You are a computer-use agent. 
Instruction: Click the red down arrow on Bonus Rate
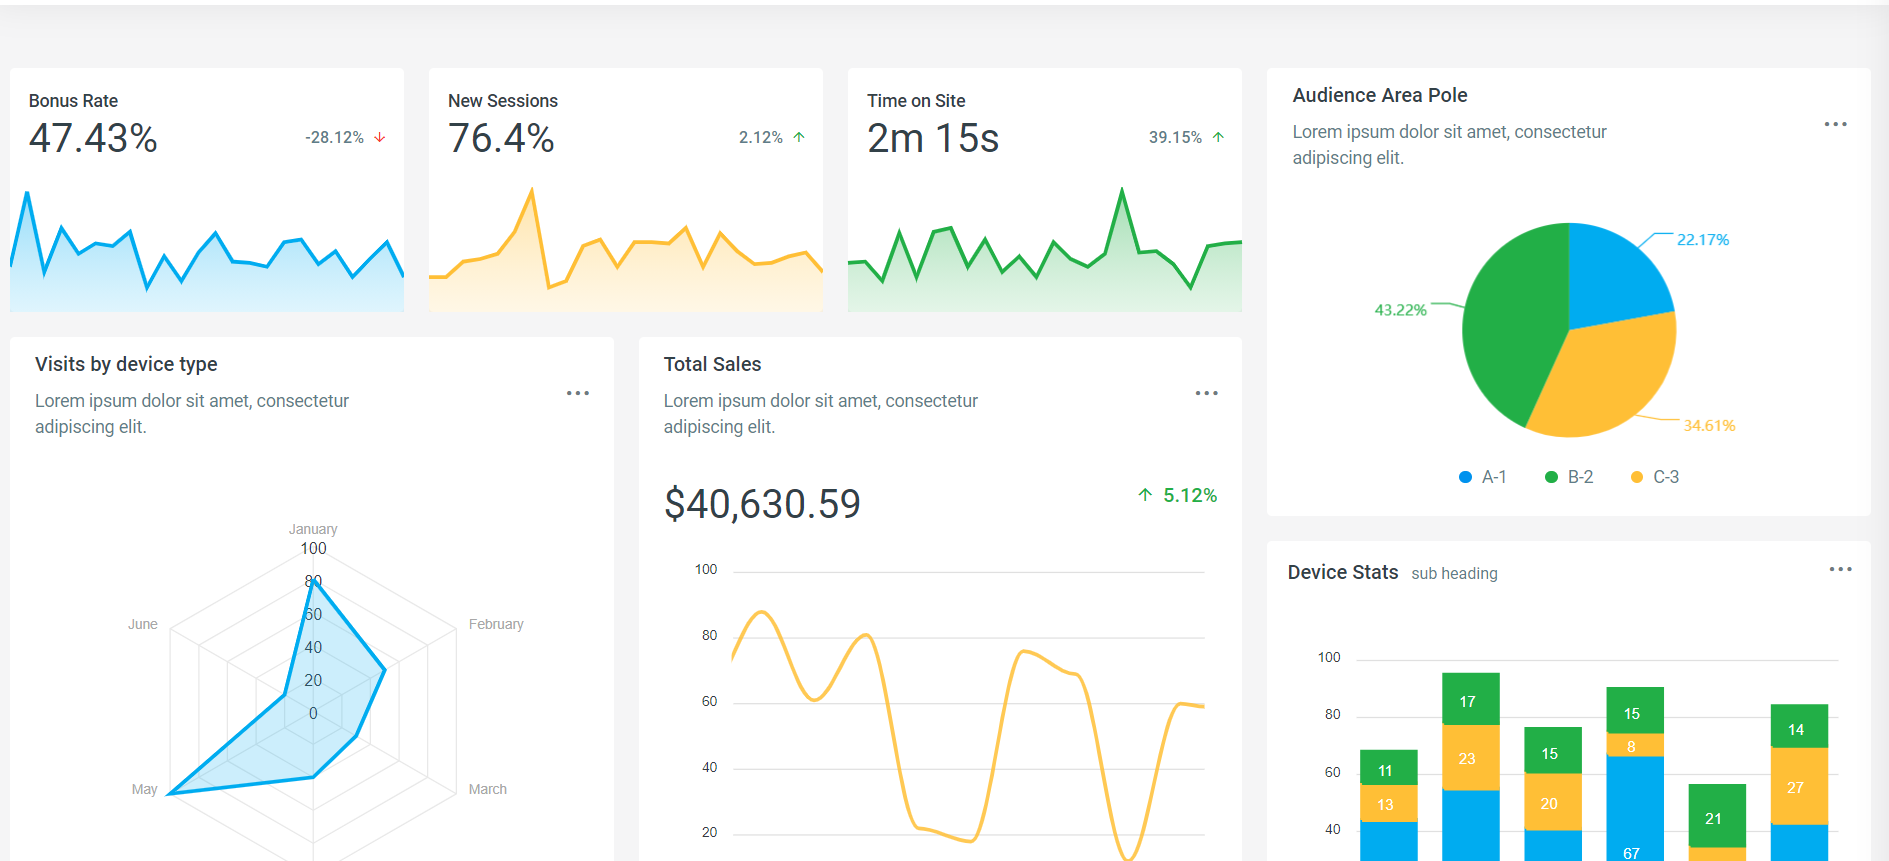point(380,137)
